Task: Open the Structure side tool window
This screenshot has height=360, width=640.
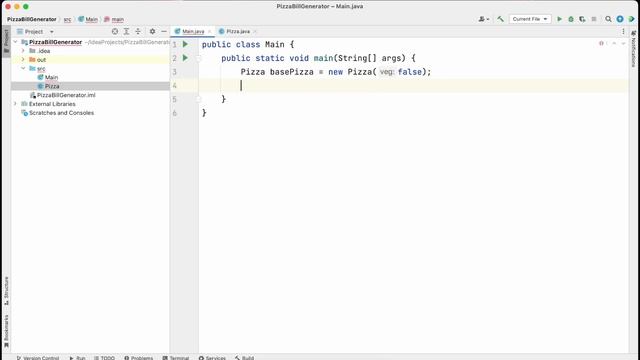Action: [6, 291]
